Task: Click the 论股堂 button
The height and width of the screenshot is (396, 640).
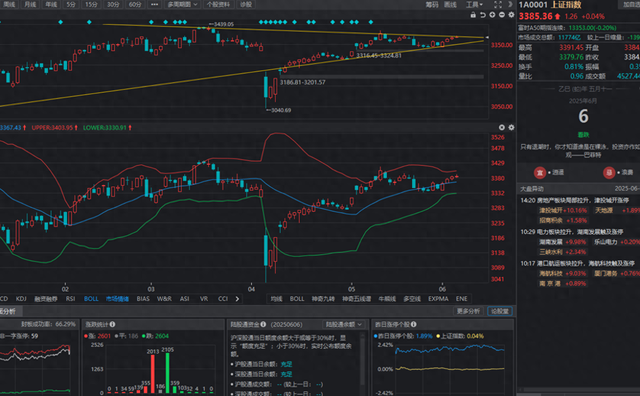Action: tap(500, 311)
